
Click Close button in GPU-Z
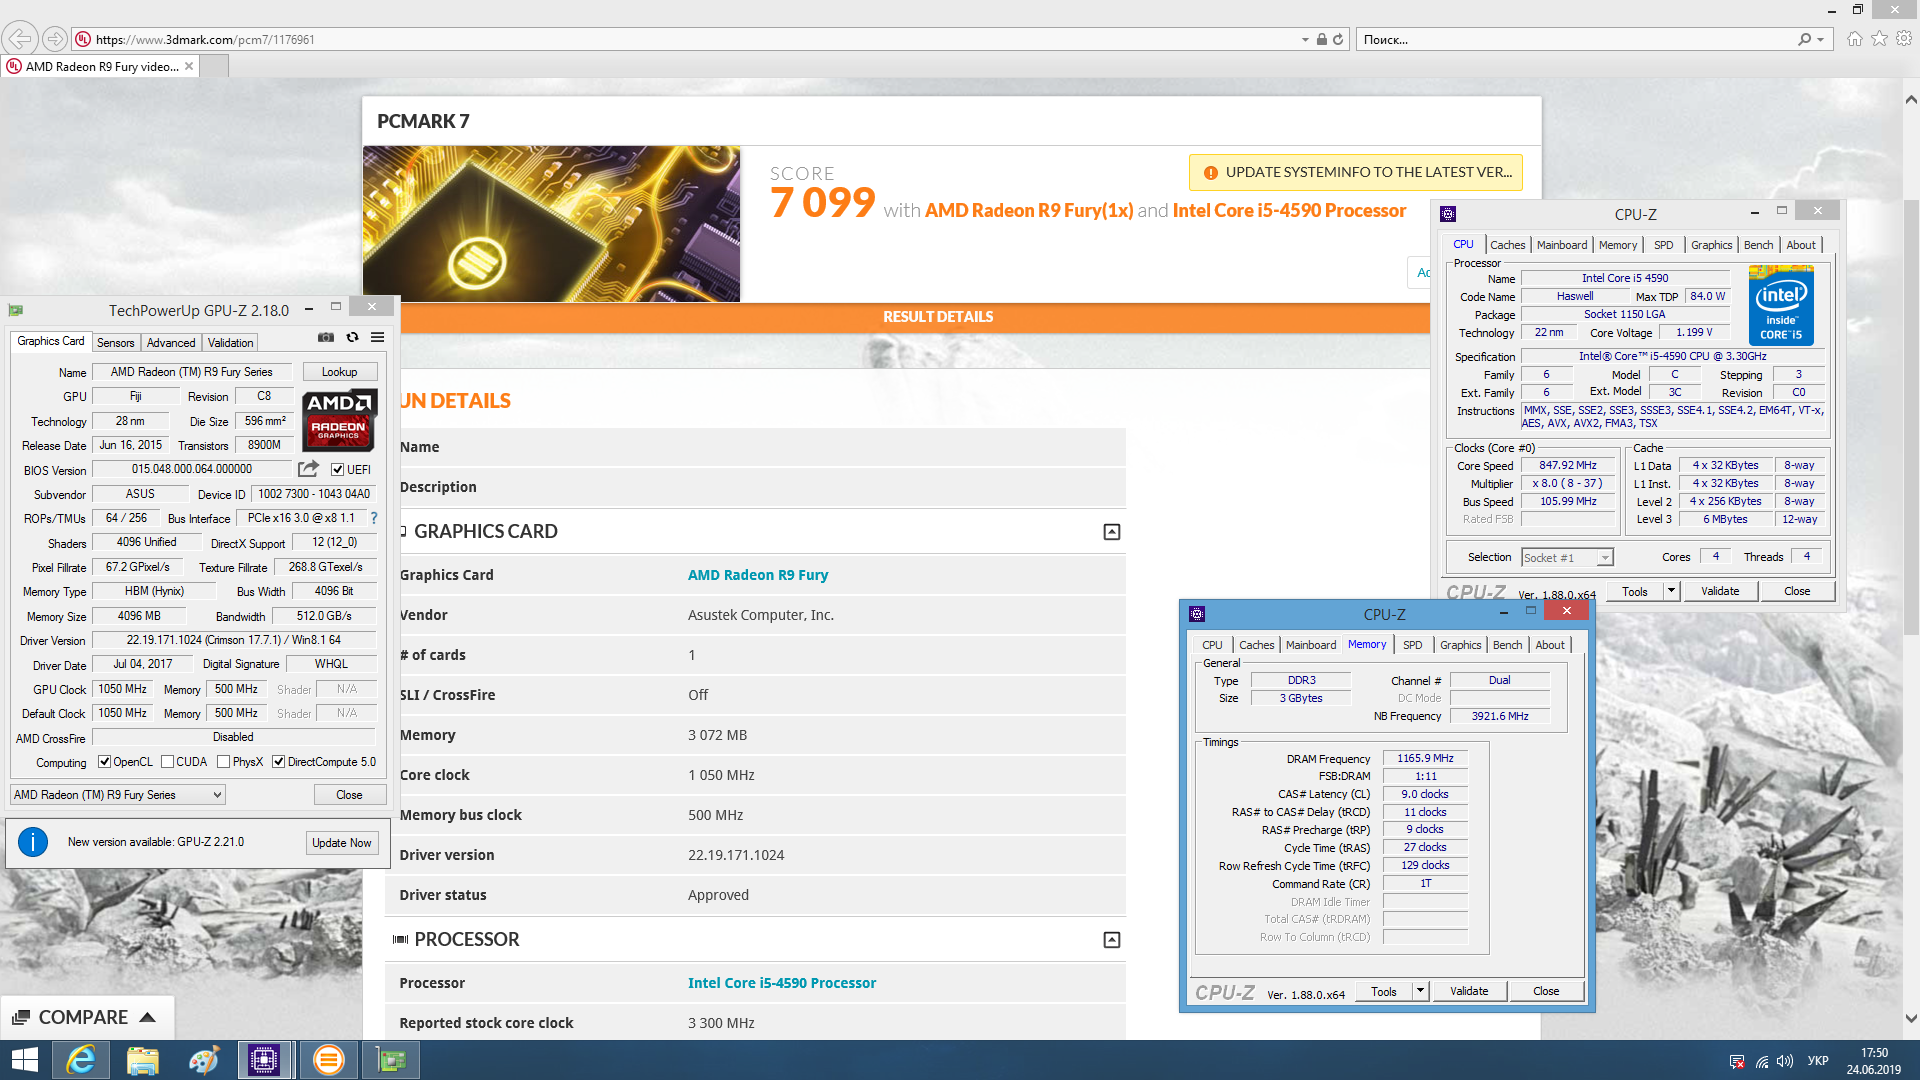(349, 795)
